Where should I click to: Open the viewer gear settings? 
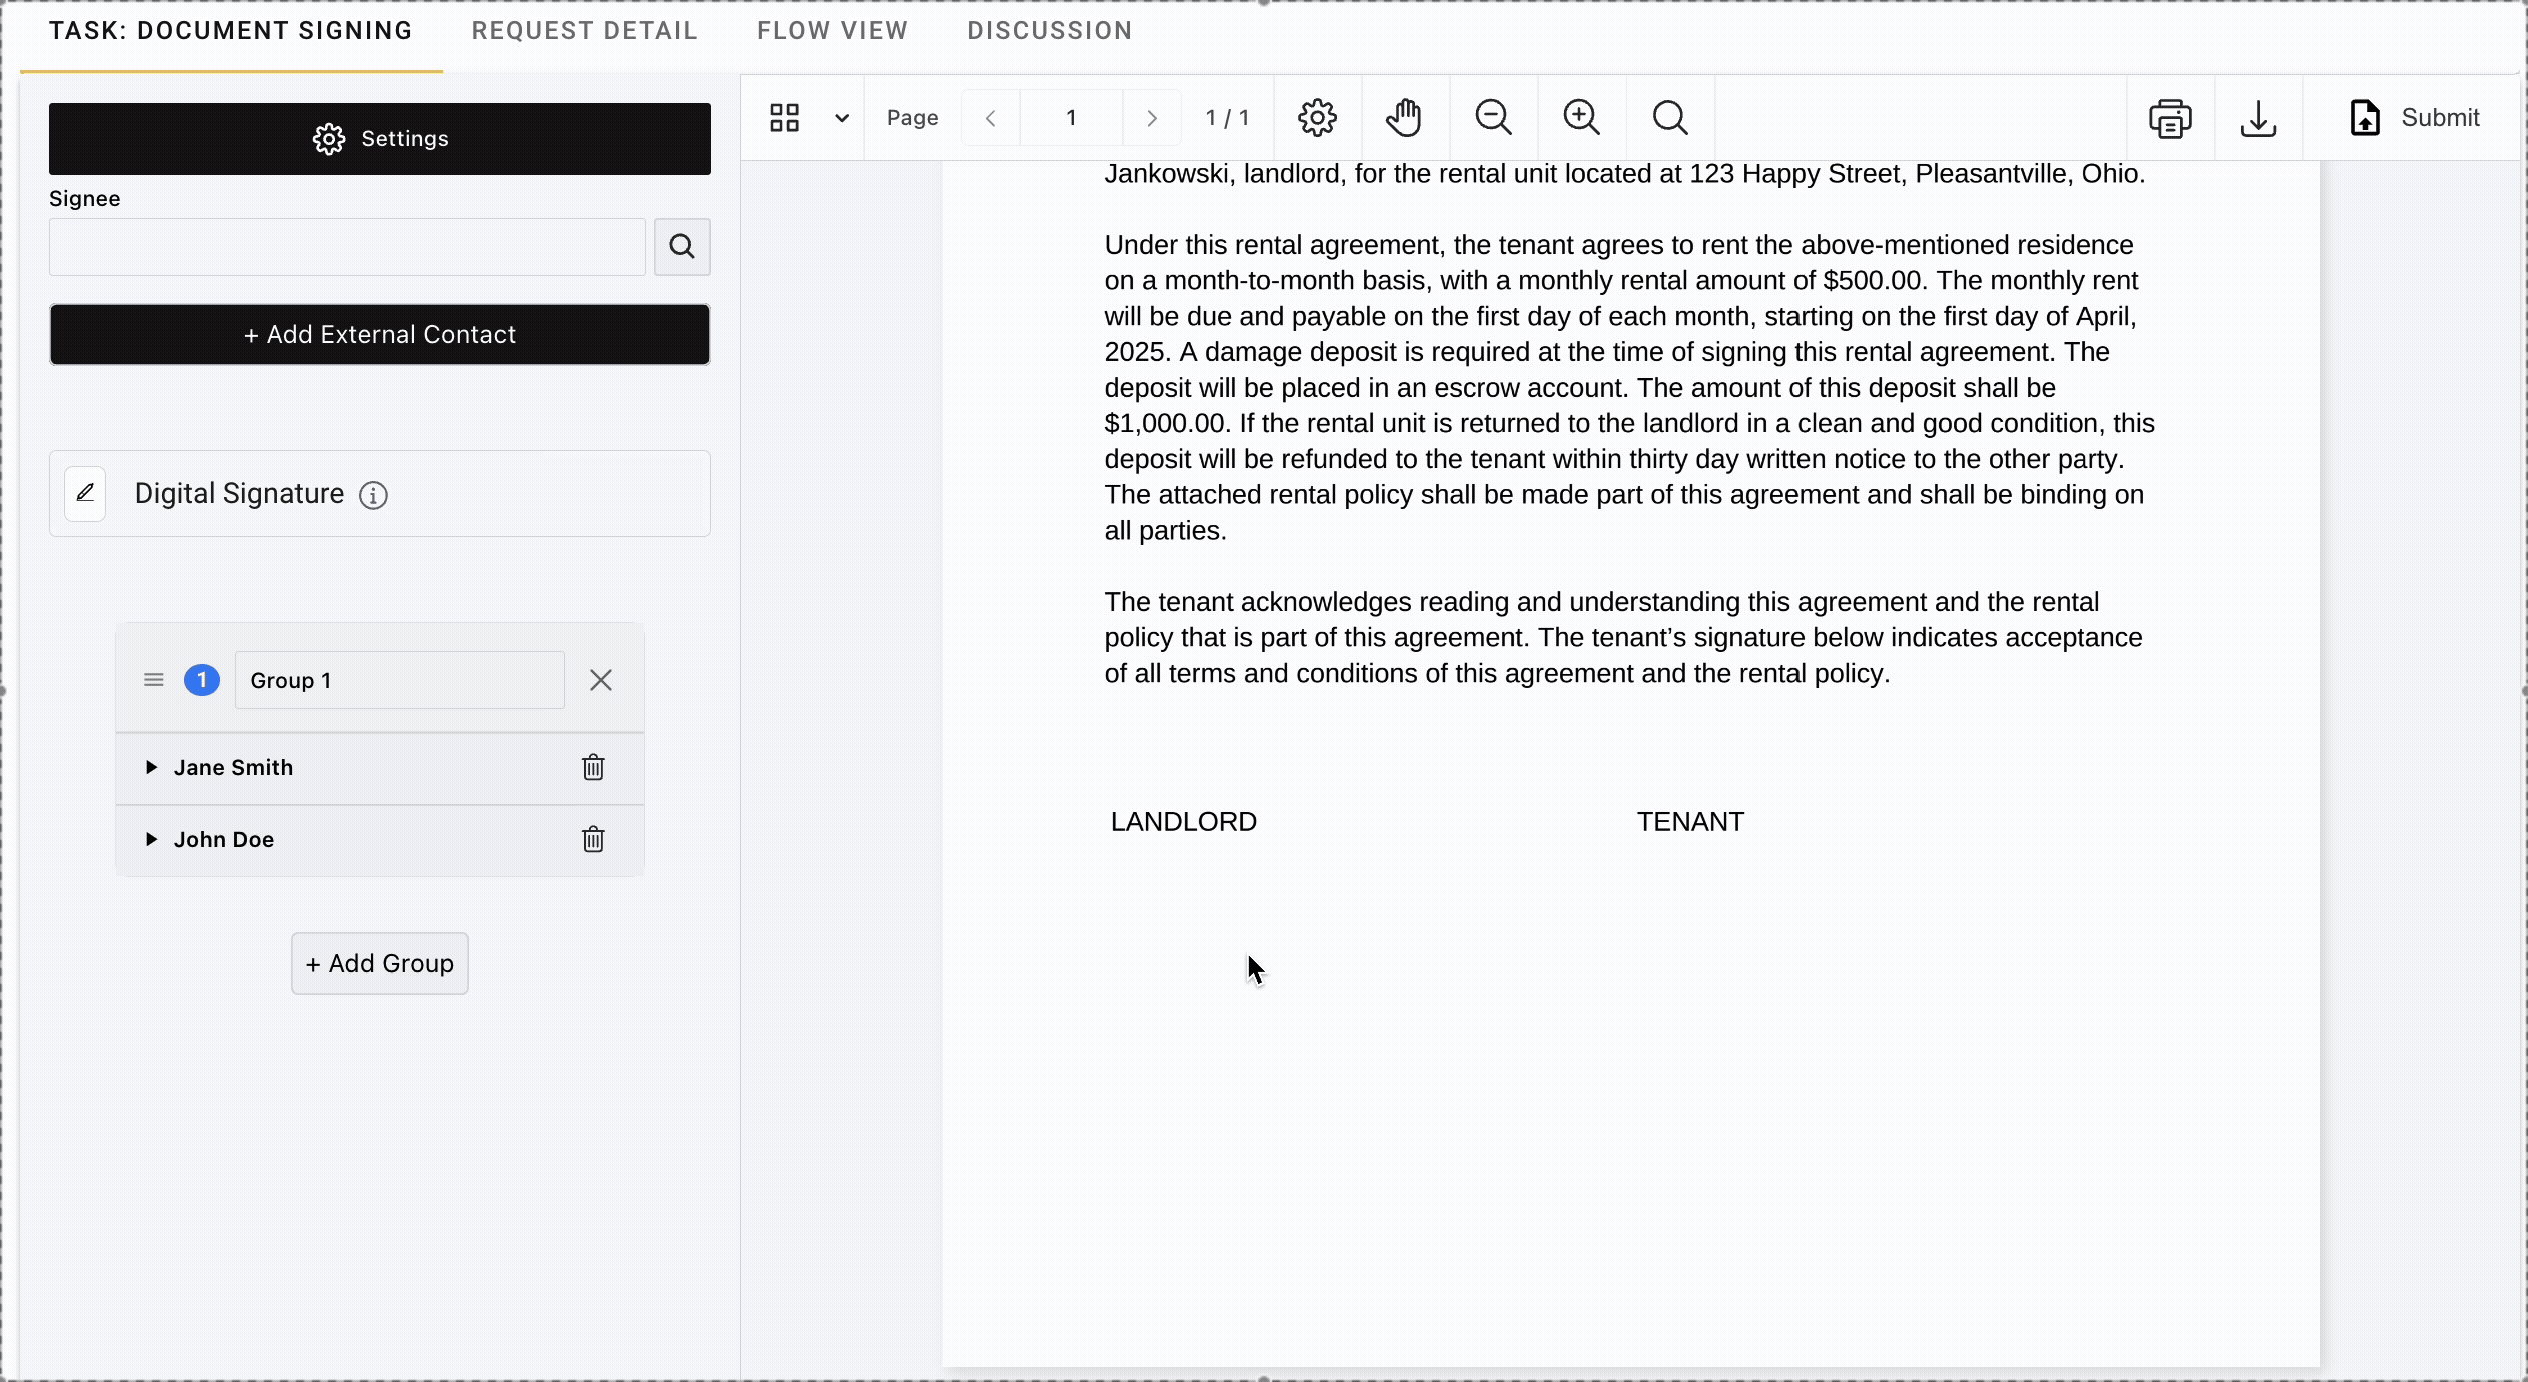[x=1317, y=117]
